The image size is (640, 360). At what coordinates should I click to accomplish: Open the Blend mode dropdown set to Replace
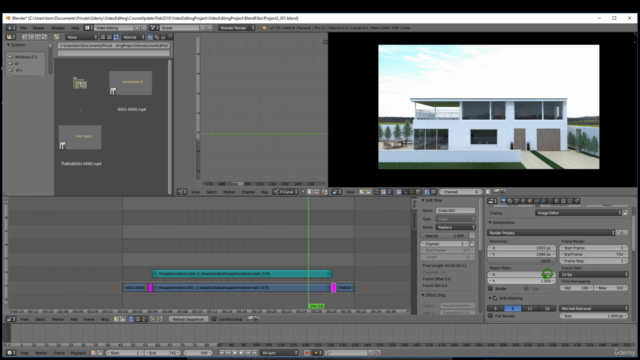(456, 227)
